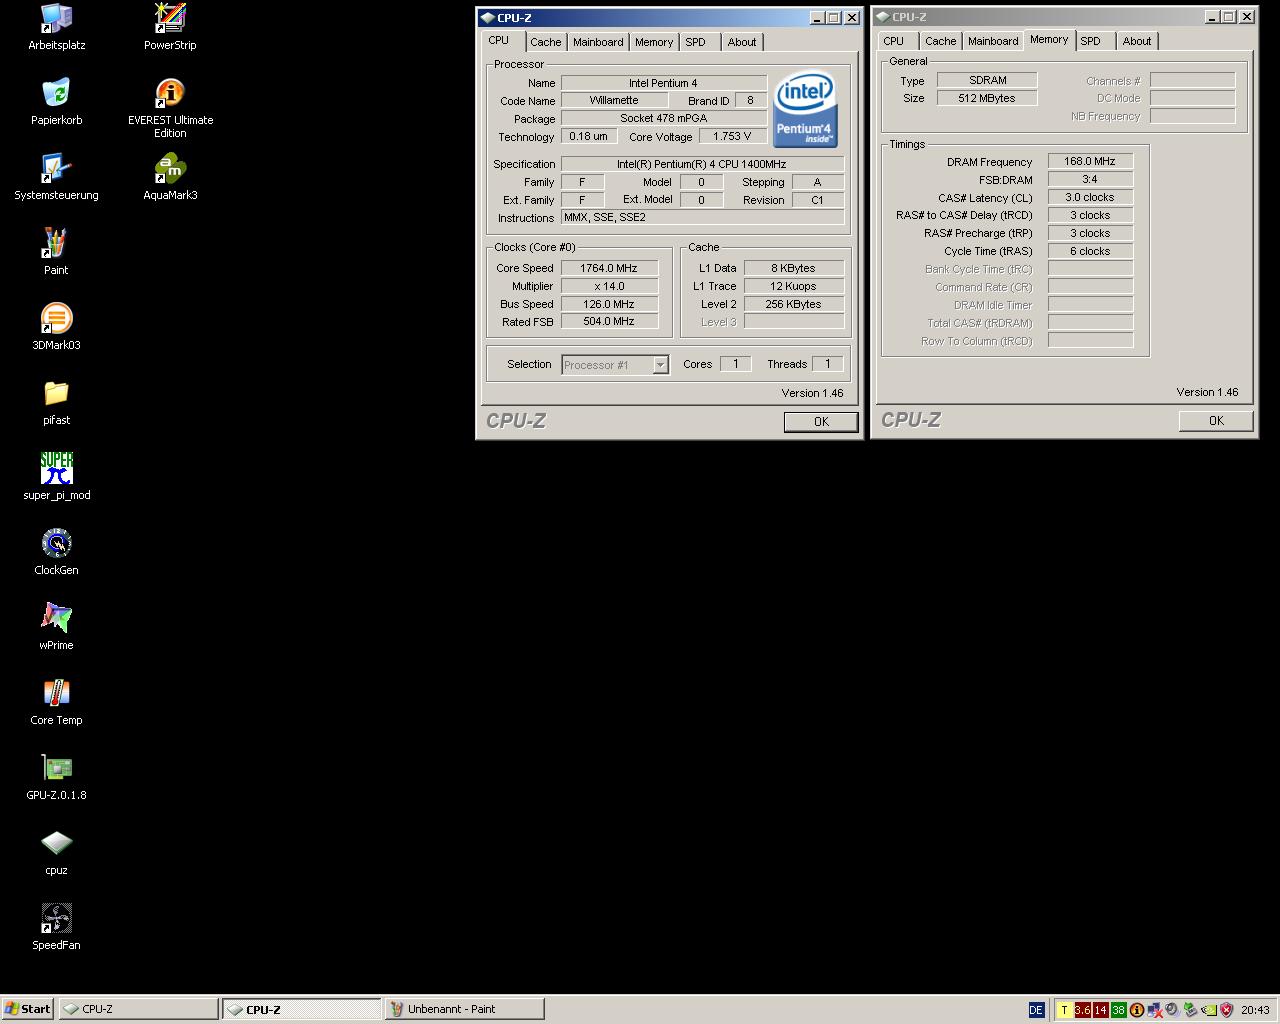This screenshot has width=1280, height=1024.
Task: Click the red 3.6 tray indicator
Action: click(1082, 1010)
